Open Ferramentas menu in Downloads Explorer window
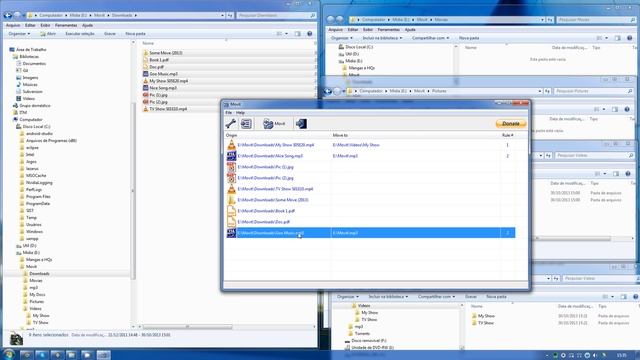Image resolution: width=640 pixels, height=360 pixels. tap(66, 25)
